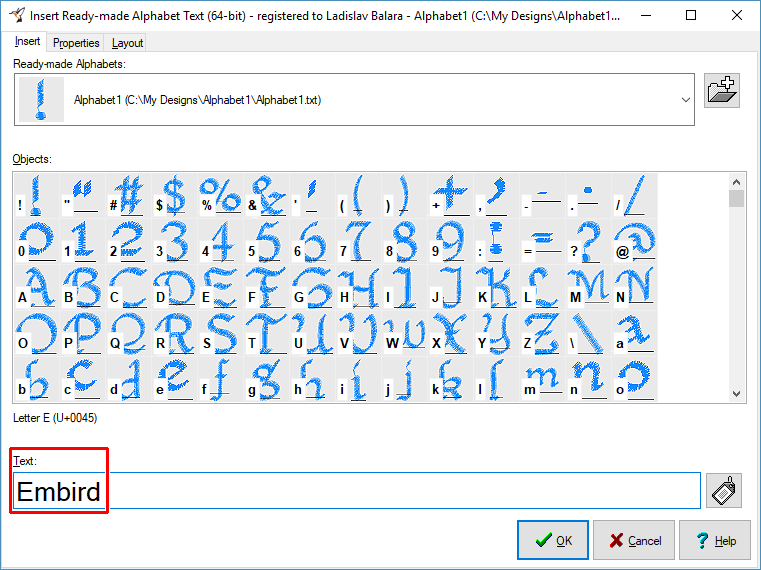This screenshot has width=761, height=570.
Task: Choose the digit 8 embroidery object
Action: [x=404, y=241]
